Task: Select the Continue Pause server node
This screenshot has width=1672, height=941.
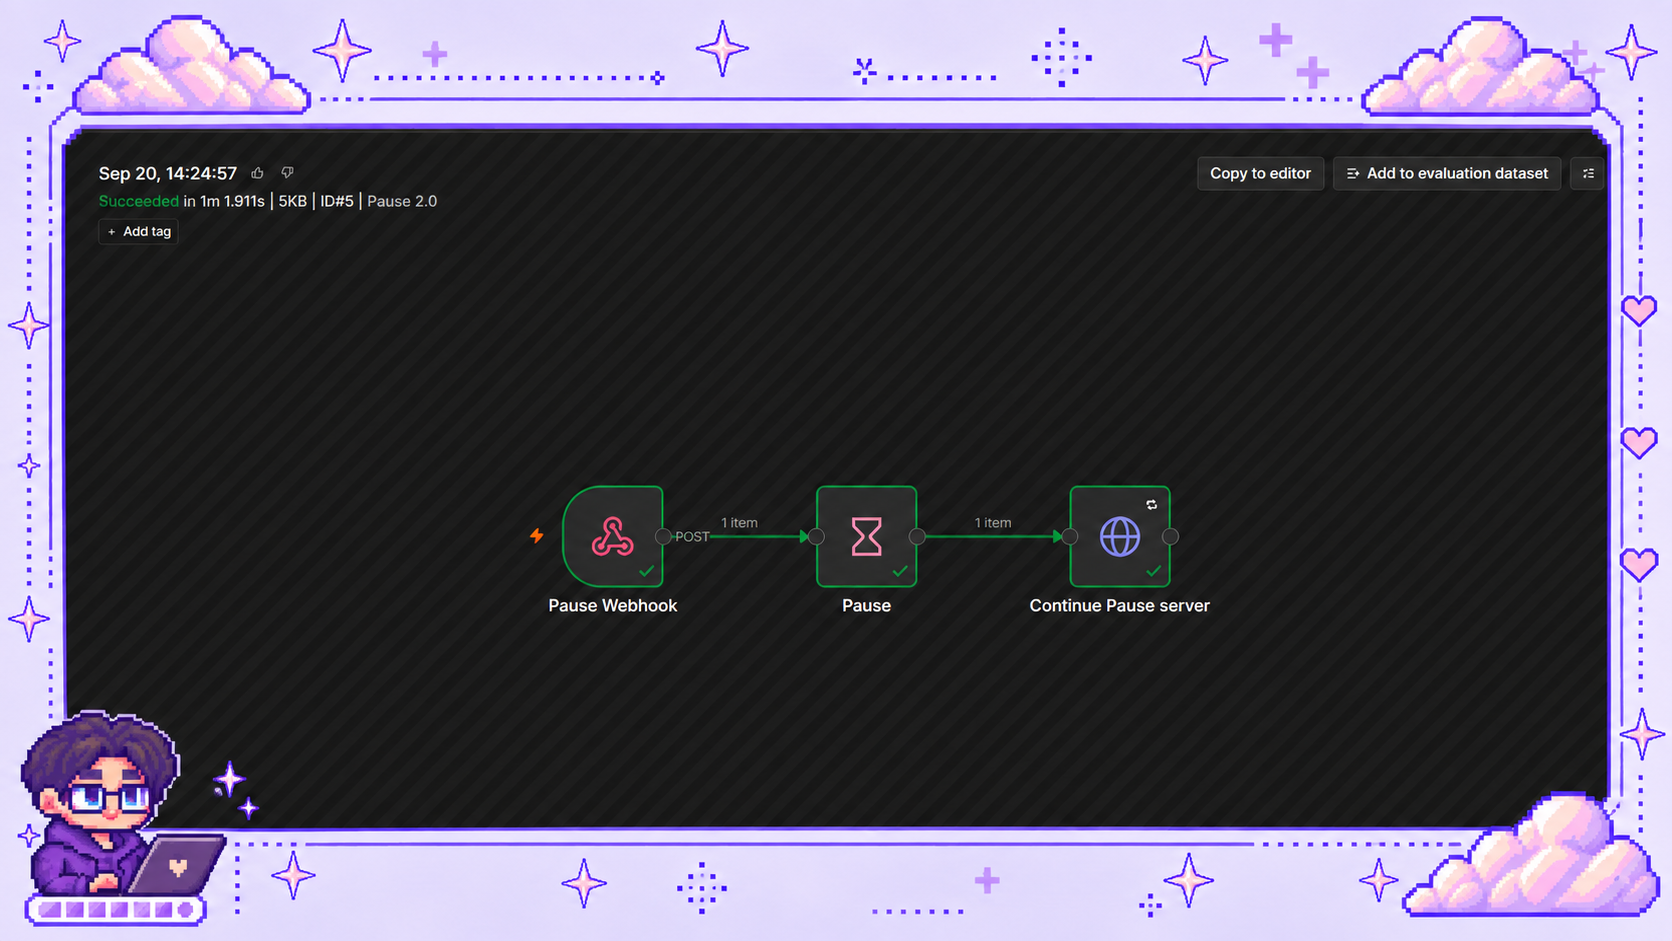Action: 1120,536
